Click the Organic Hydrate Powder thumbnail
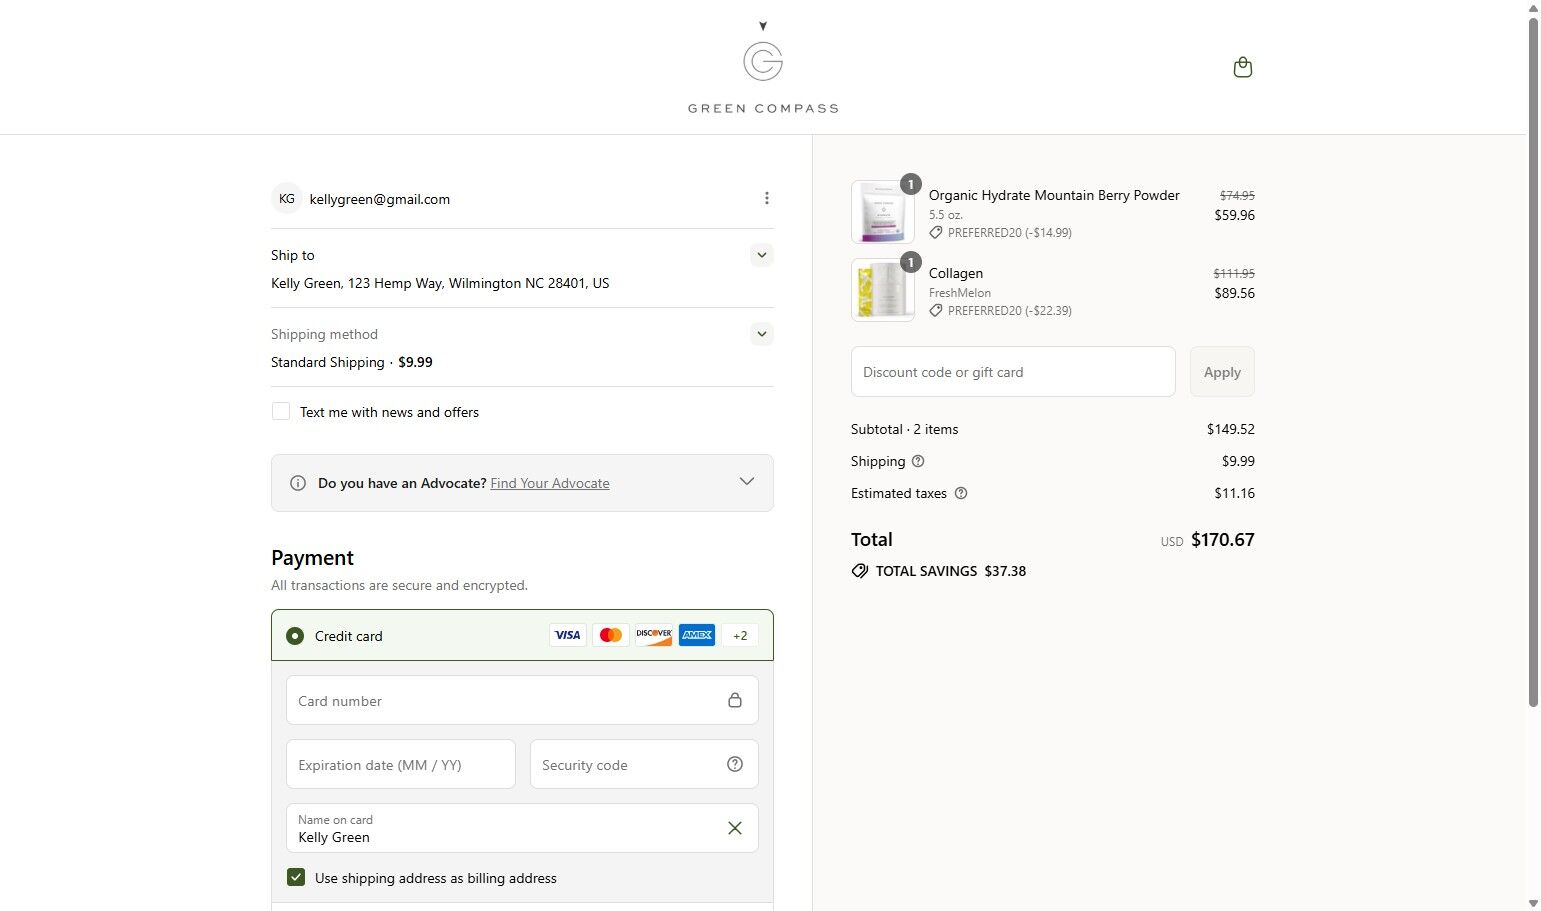 (882, 212)
